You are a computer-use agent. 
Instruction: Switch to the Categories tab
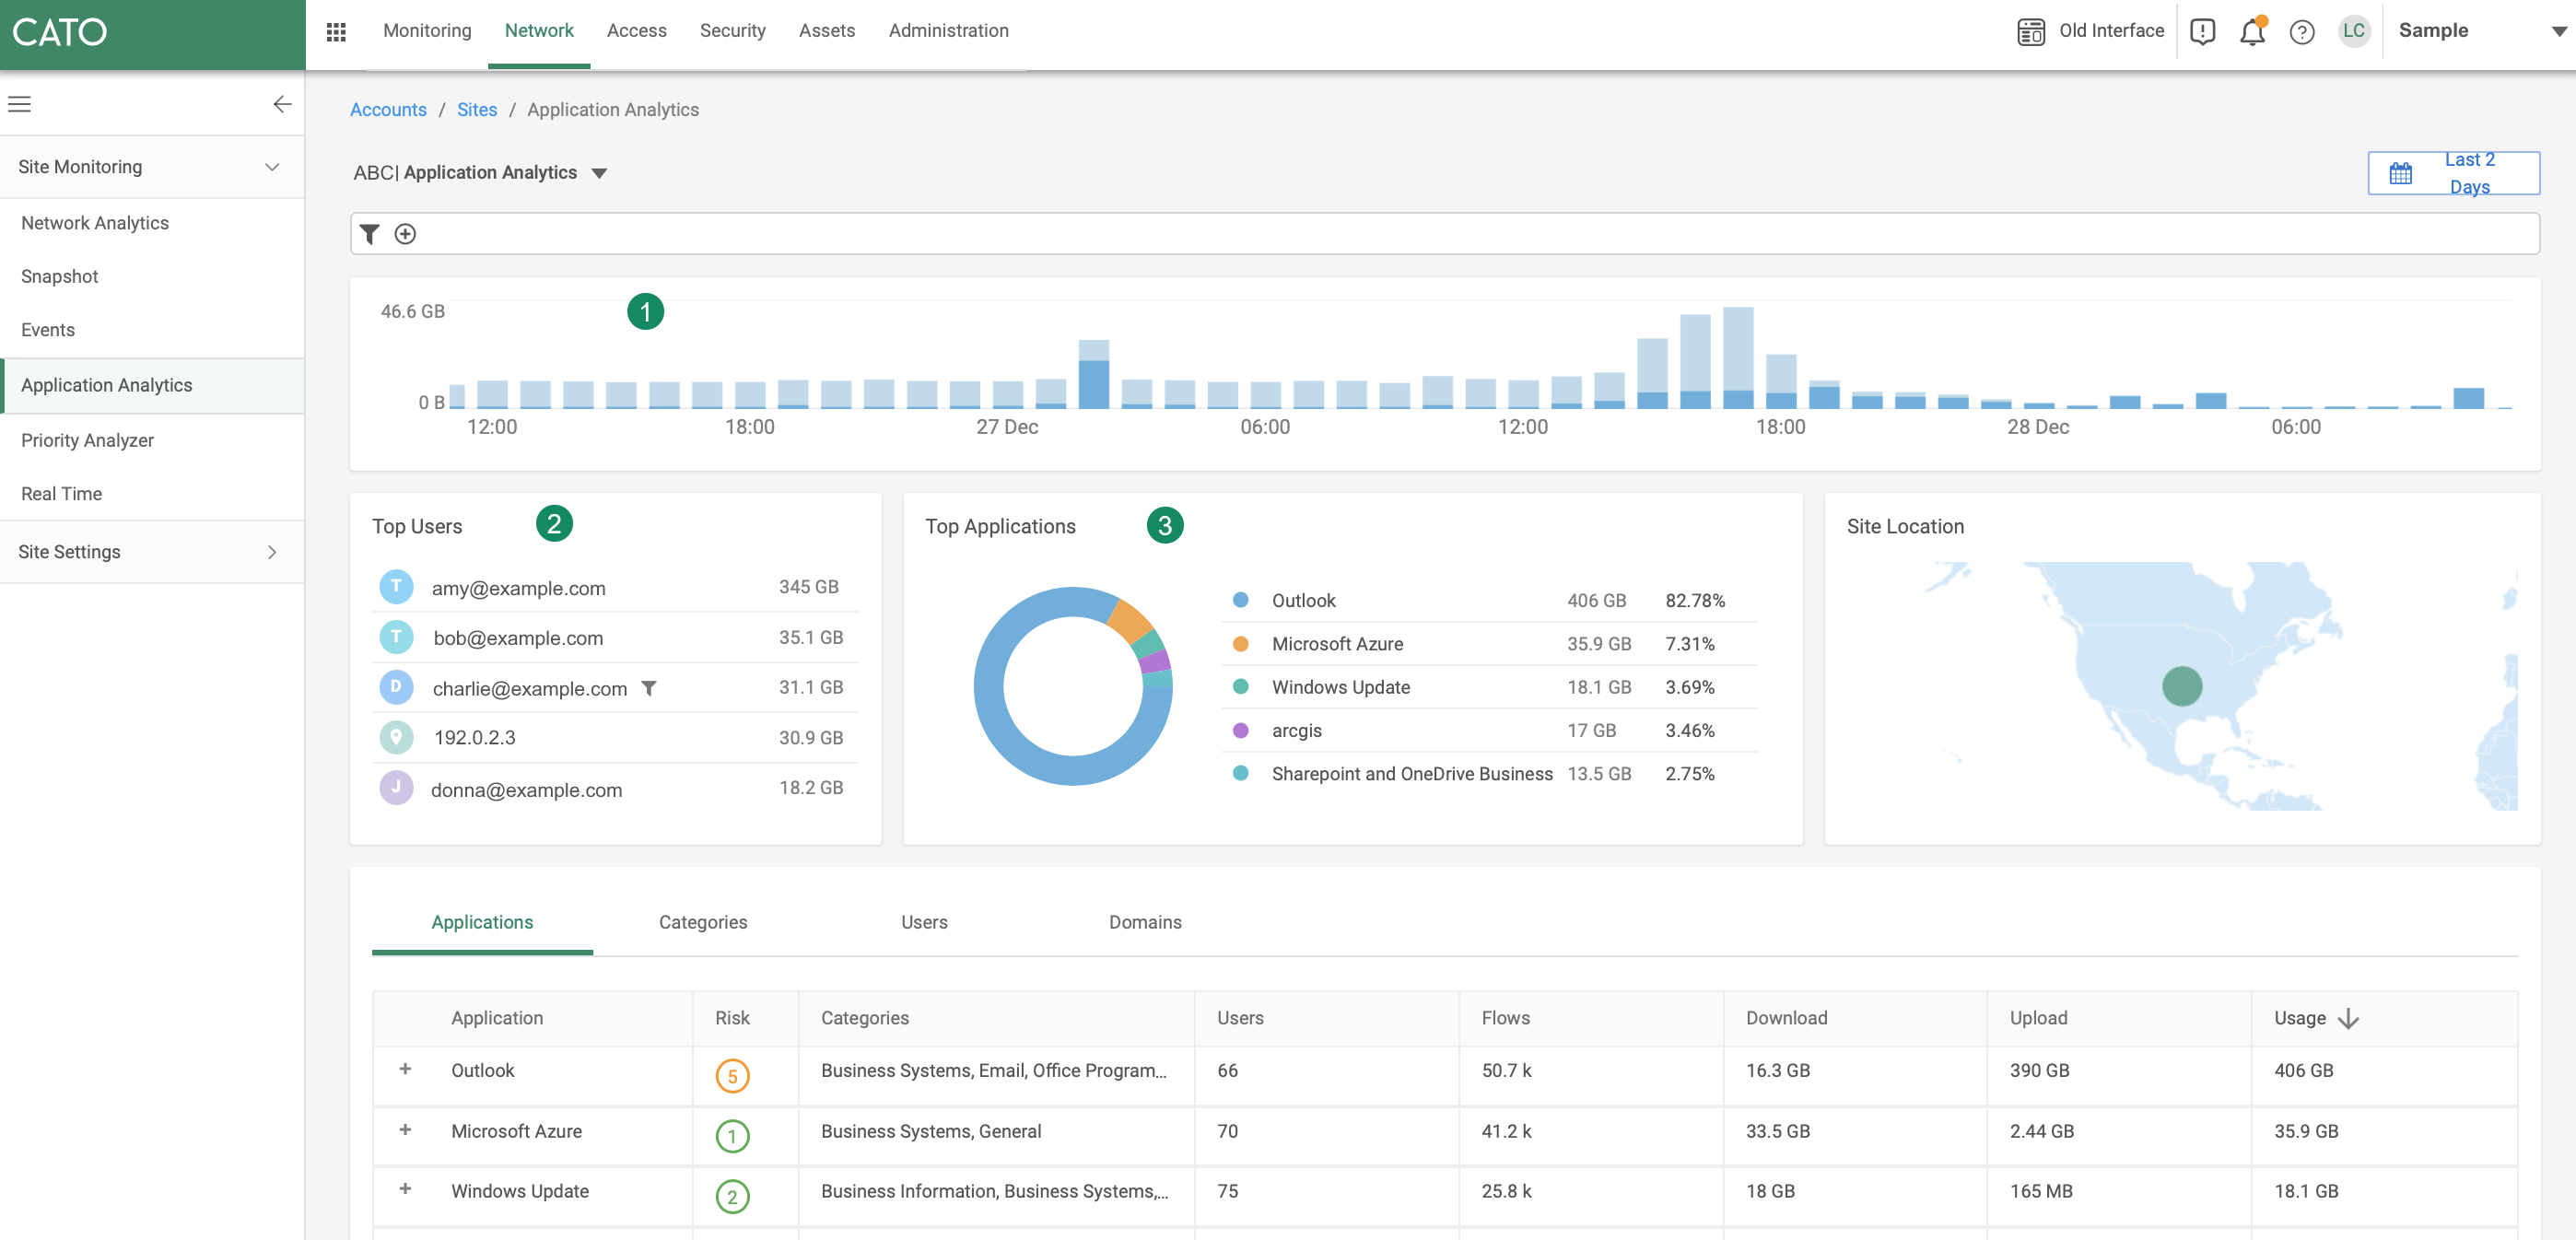point(702,922)
